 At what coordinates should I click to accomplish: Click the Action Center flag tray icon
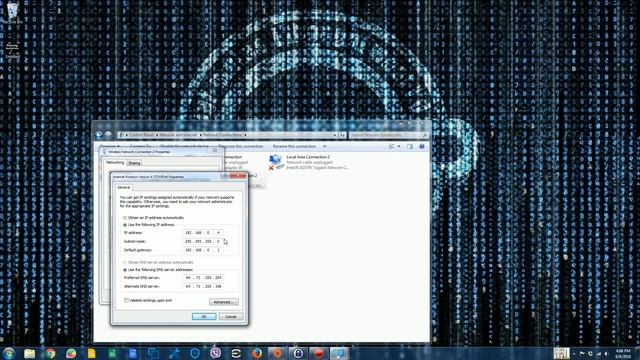pos(582,354)
